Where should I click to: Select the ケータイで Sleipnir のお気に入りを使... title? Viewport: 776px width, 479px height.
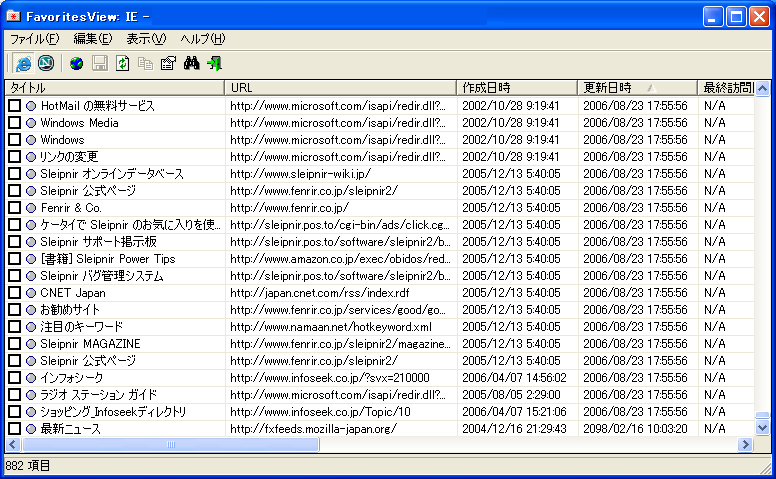(131, 225)
